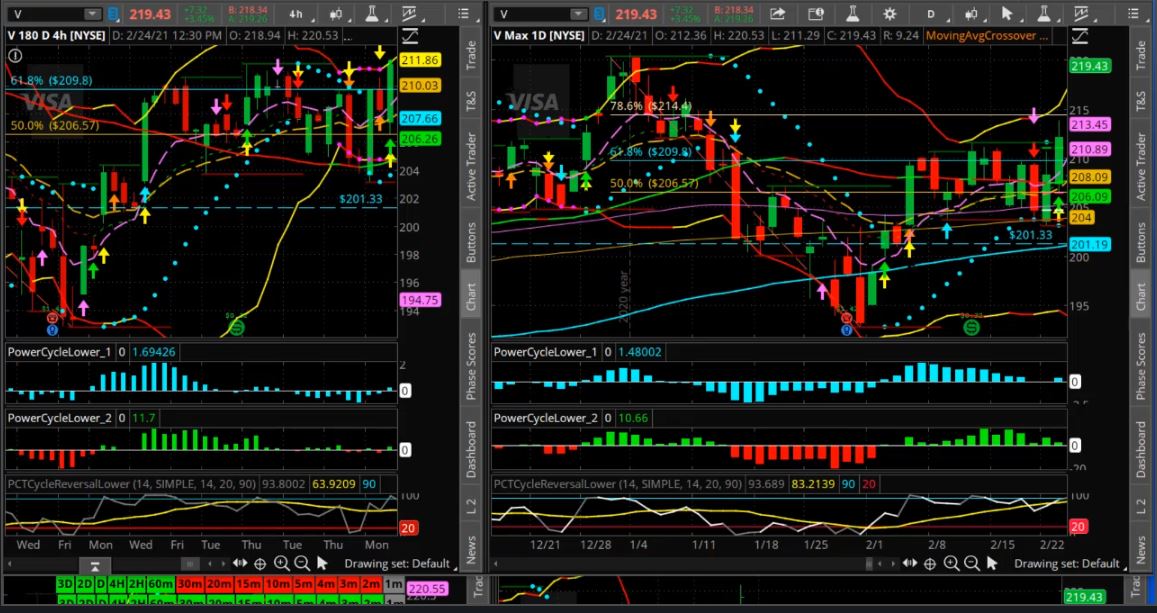This screenshot has width=1157, height=613.
Task: Open the list menu icon on left chart
Action: coord(463,13)
